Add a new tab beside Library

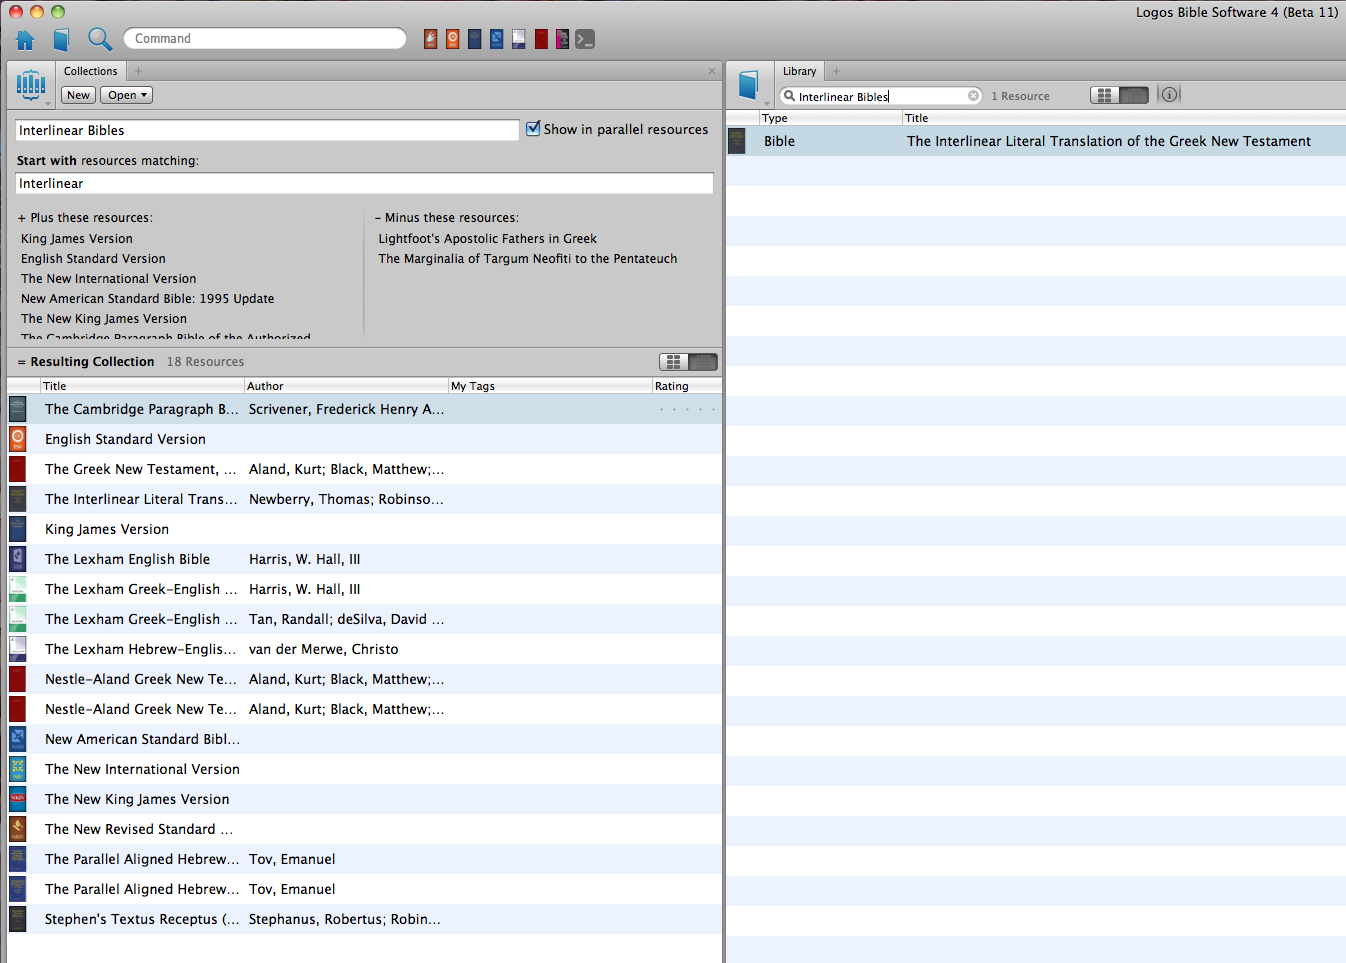(836, 71)
